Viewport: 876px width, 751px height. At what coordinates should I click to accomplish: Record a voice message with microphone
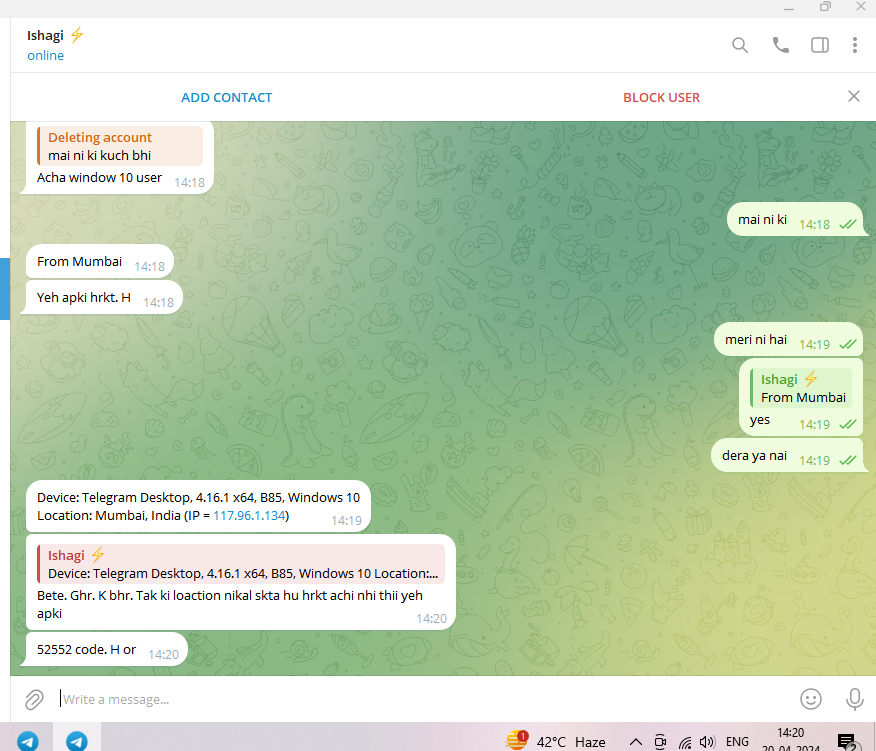[x=854, y=698]
